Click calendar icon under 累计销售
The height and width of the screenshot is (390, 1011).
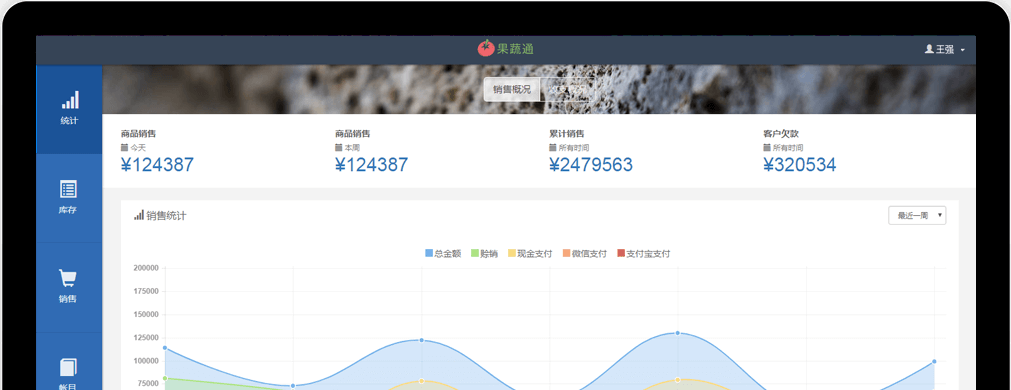click(x=552, y=148)
